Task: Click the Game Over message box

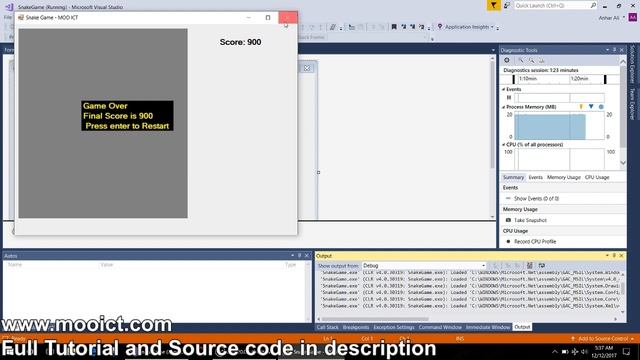Action: tap(127, 116)
